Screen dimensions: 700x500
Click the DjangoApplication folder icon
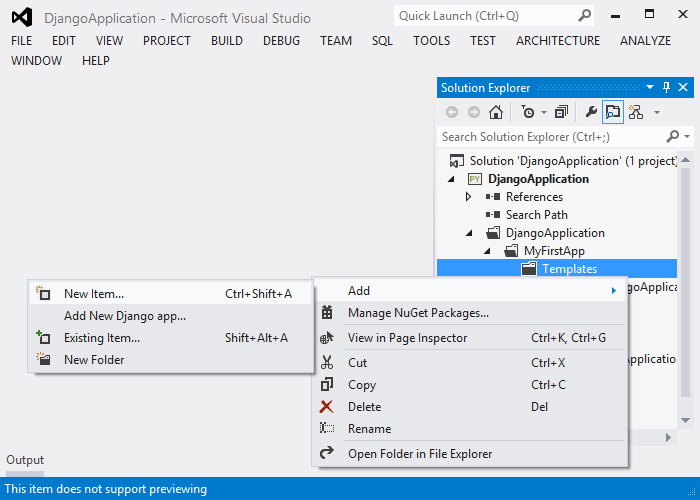493,233
